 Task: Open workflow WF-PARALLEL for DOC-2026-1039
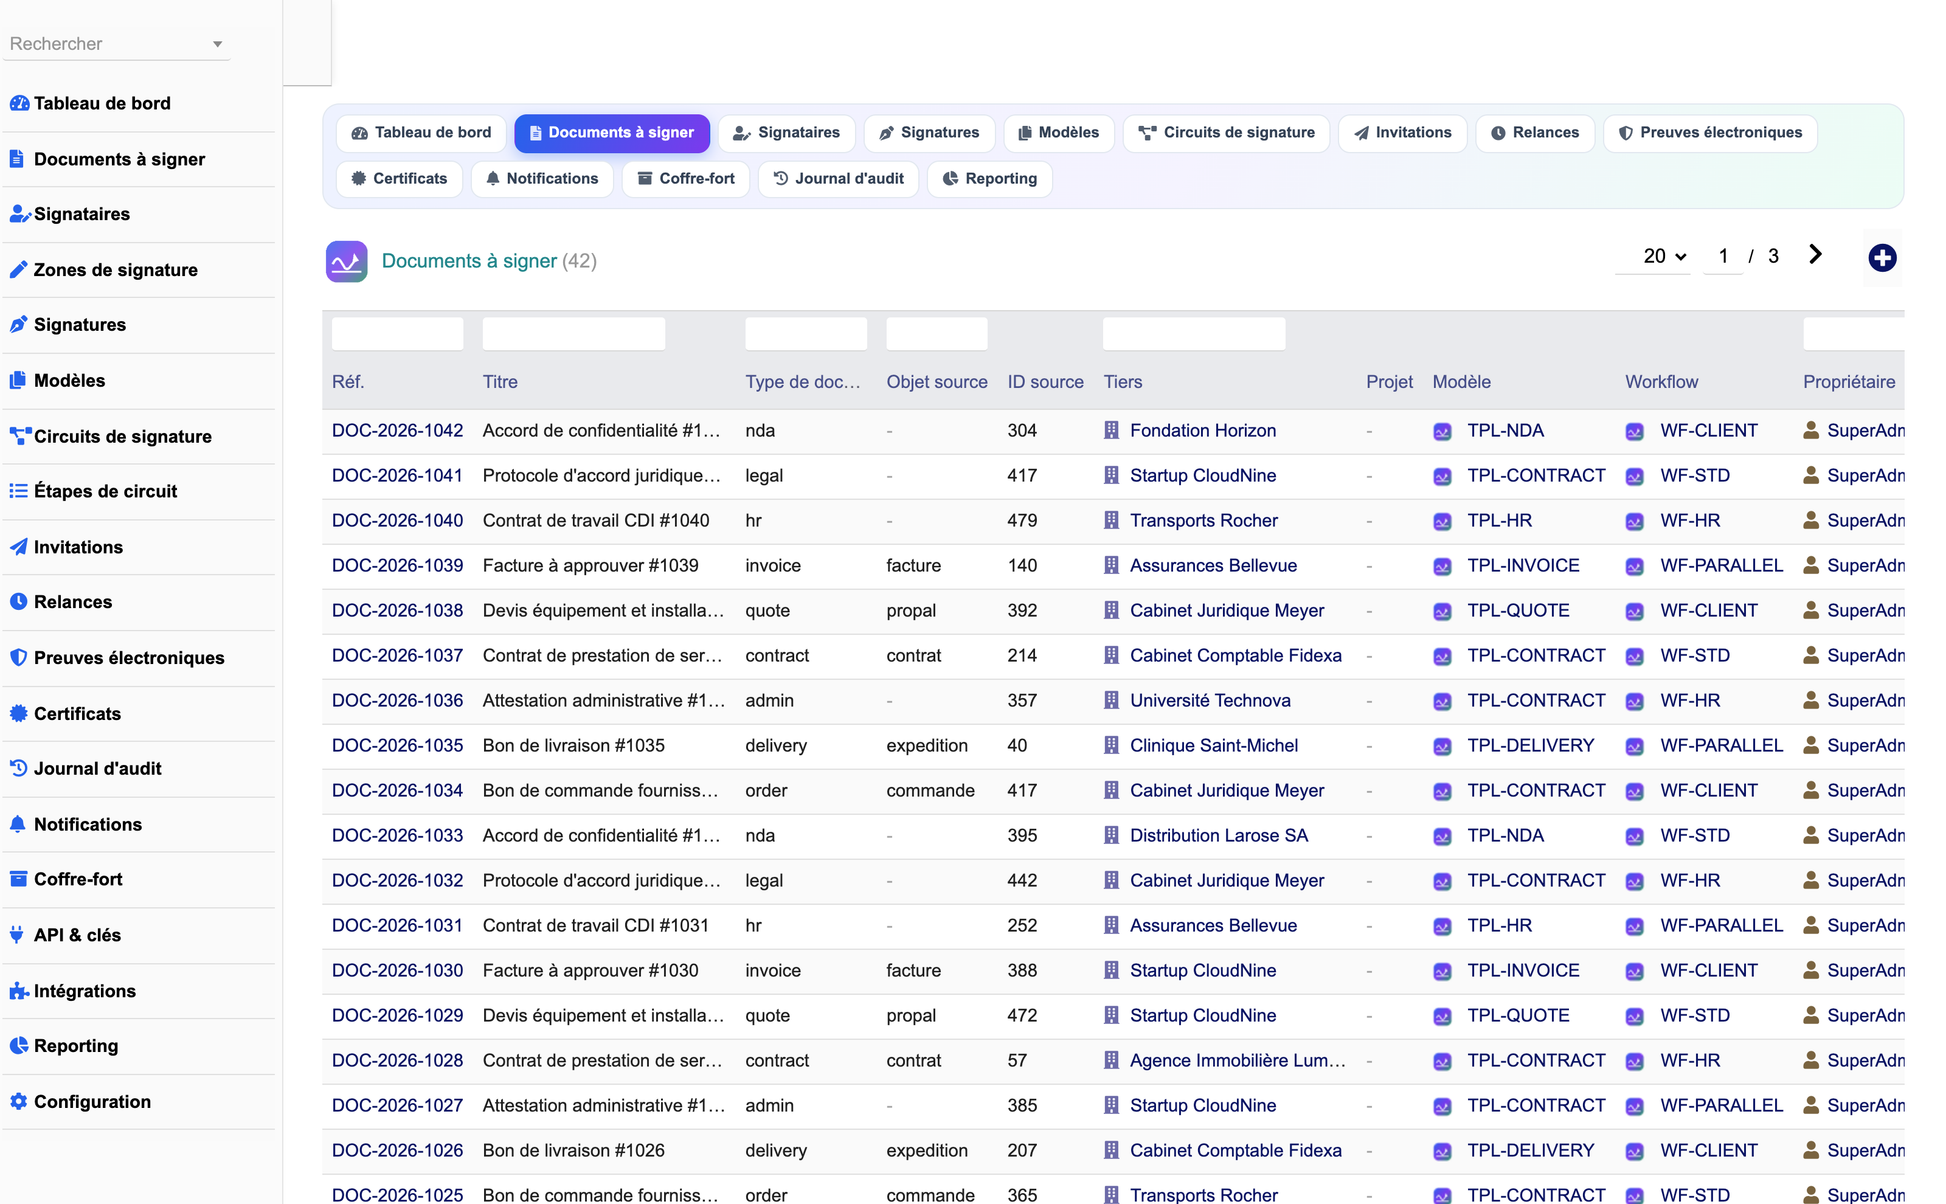click(1721, 566)
